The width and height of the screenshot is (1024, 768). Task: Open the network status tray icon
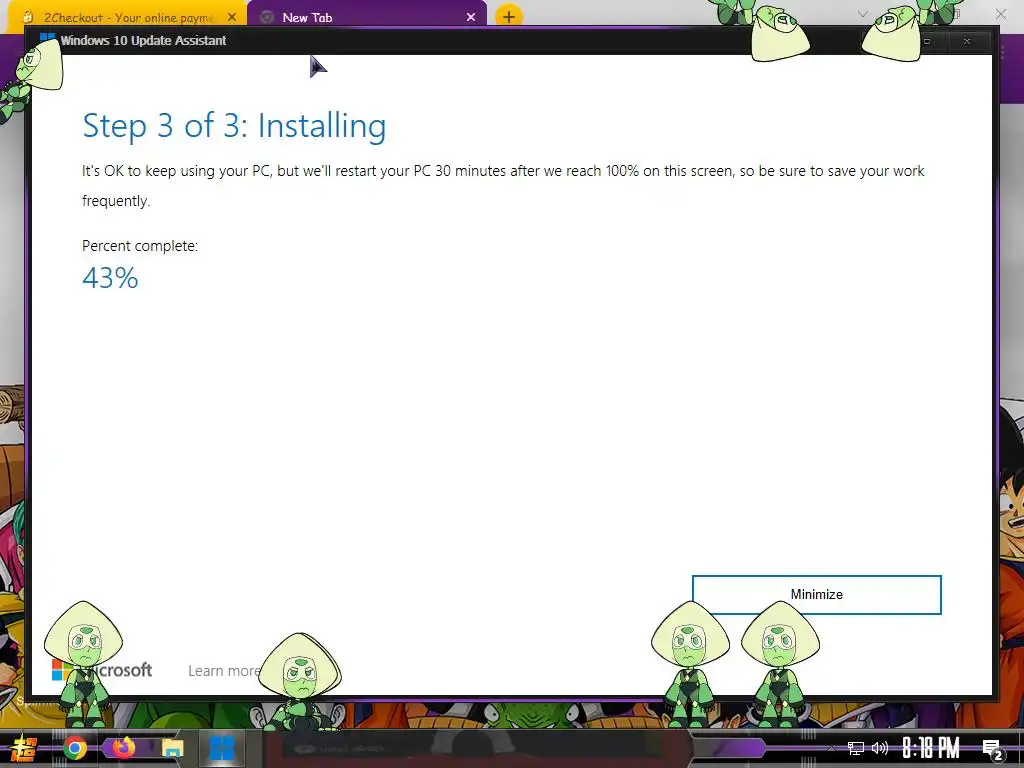coord(856,748)
